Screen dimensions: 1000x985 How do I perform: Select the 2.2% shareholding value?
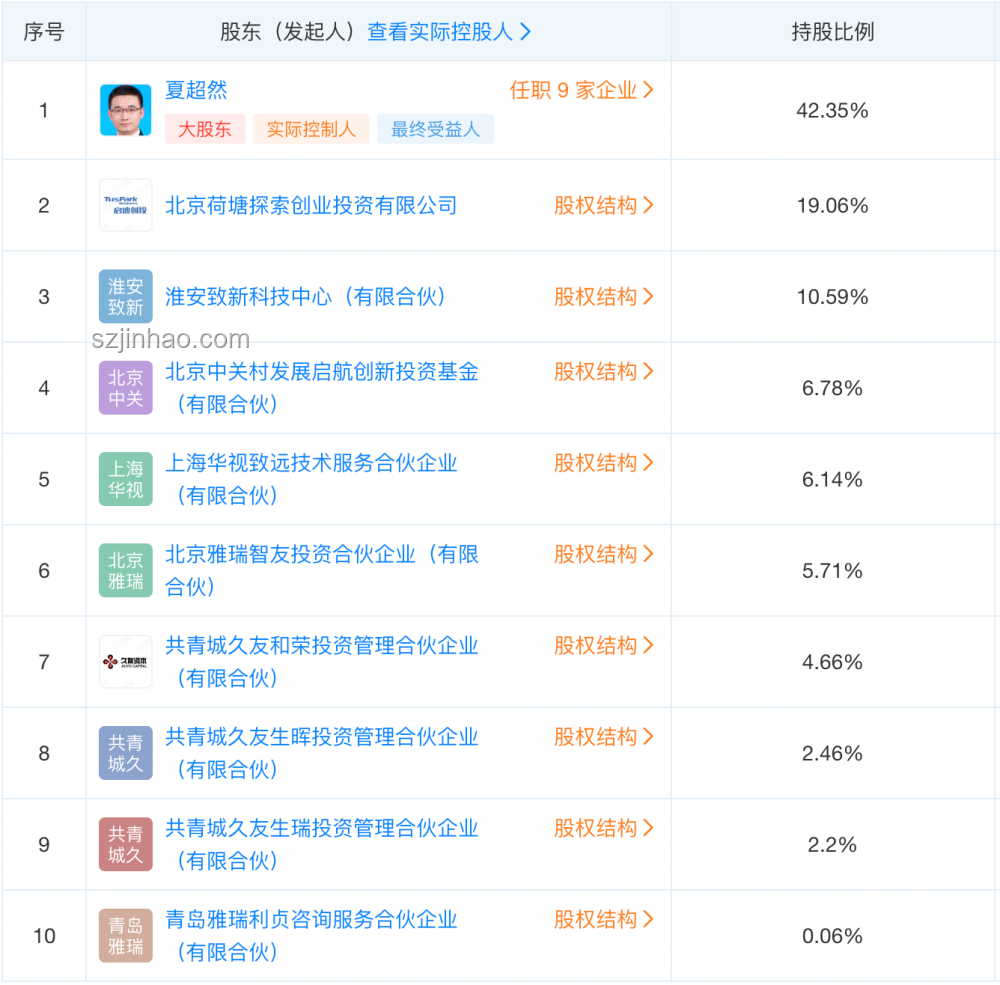coord(832,844)
